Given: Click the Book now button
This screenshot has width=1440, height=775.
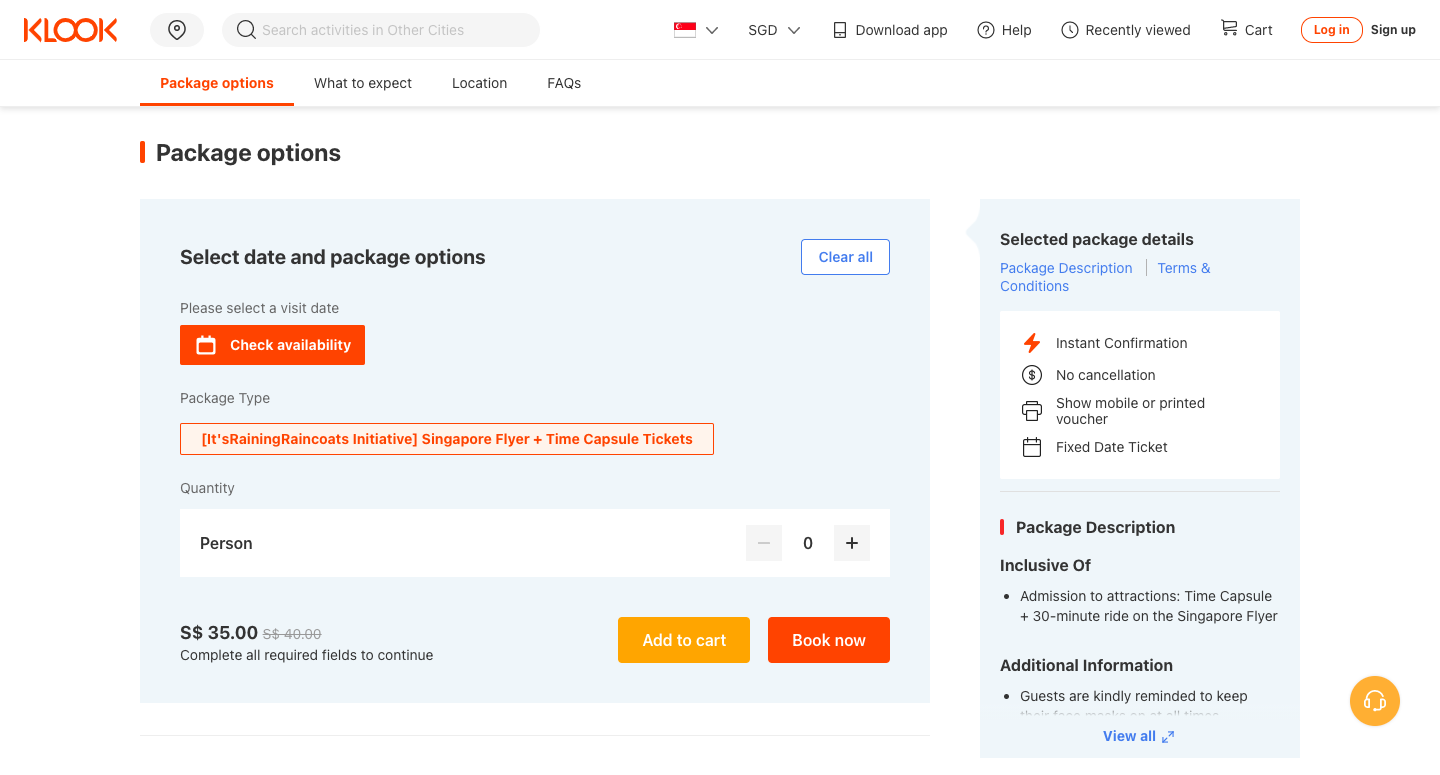Looking at the screenshot, I should (x=829, y=640).
